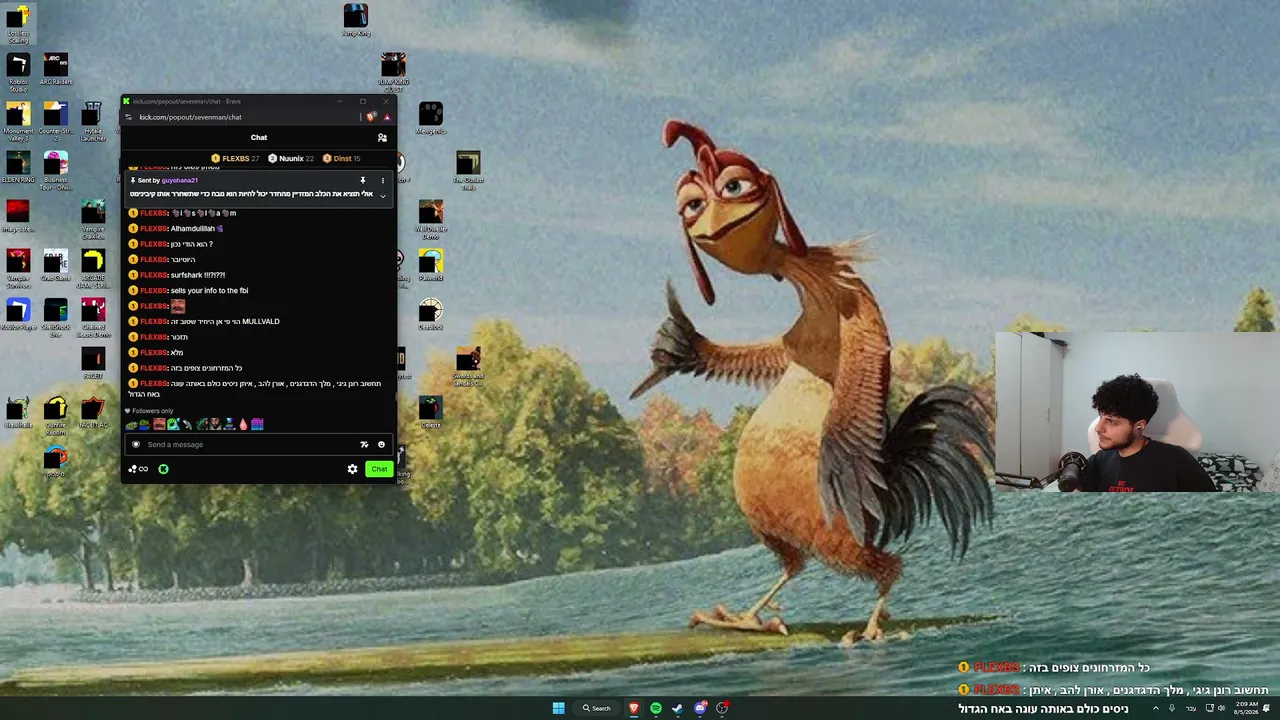Select the Celeste desktop icon
This screenshot has height=720, width=1280.
click(x=431, y=412)
